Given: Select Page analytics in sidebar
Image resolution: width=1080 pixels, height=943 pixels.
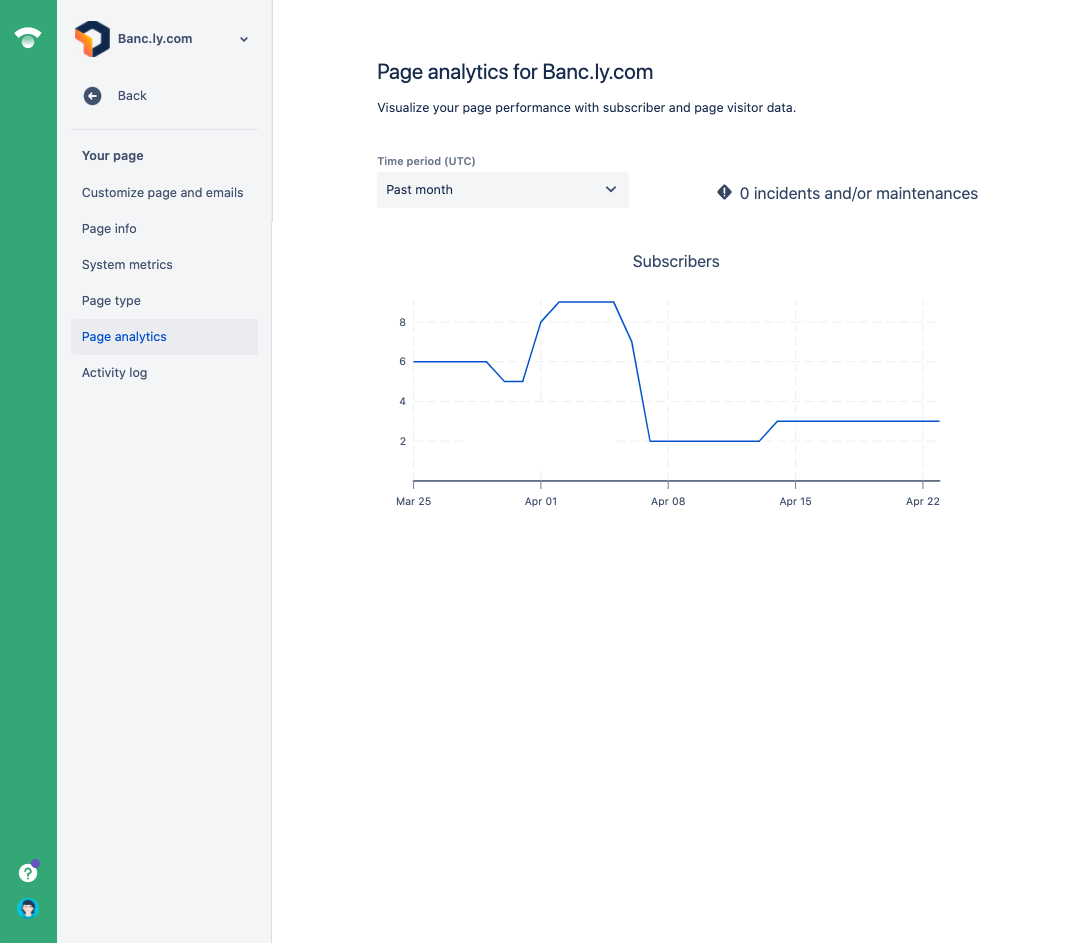Looking at the screenshot, I should point(165,337).
